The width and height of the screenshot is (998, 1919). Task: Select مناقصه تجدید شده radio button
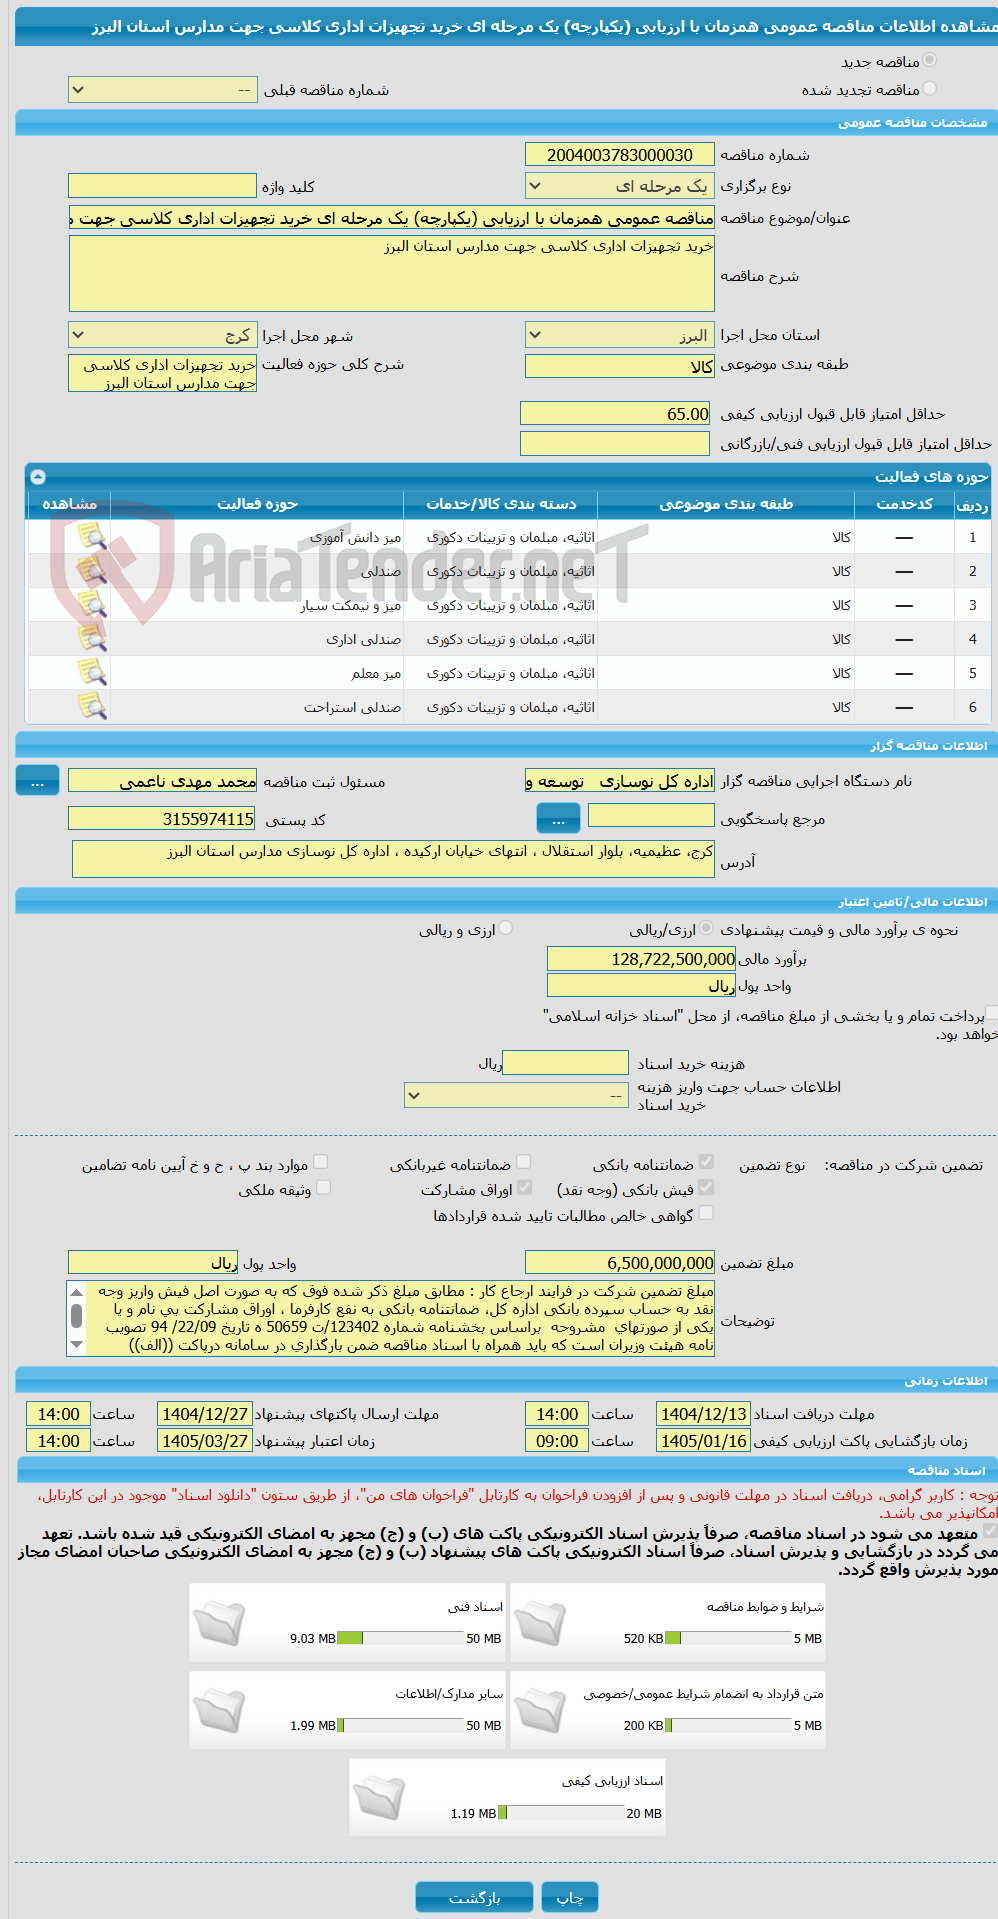[x=930, y=89]
